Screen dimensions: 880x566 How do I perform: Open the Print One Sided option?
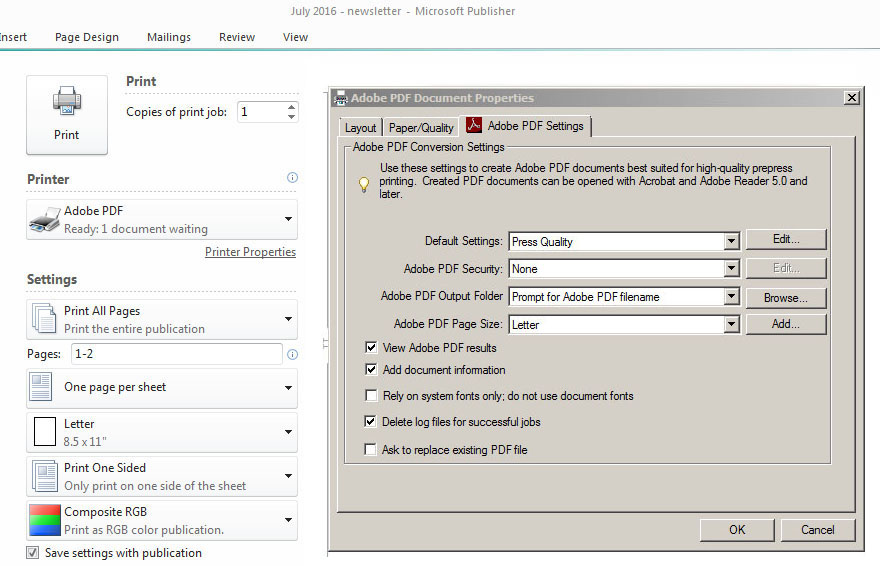(x=162, y=476)
